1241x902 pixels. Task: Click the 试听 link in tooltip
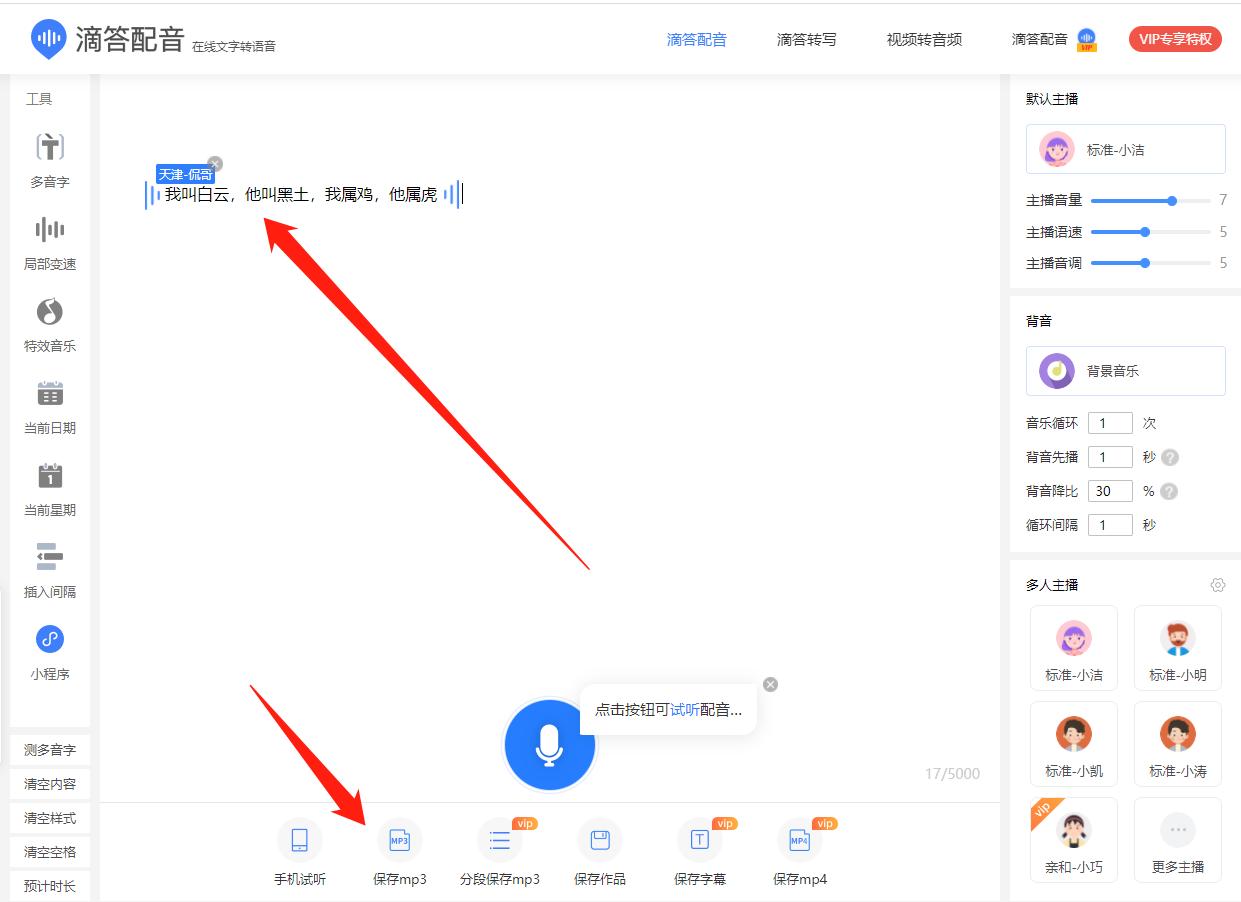(685, 710)
